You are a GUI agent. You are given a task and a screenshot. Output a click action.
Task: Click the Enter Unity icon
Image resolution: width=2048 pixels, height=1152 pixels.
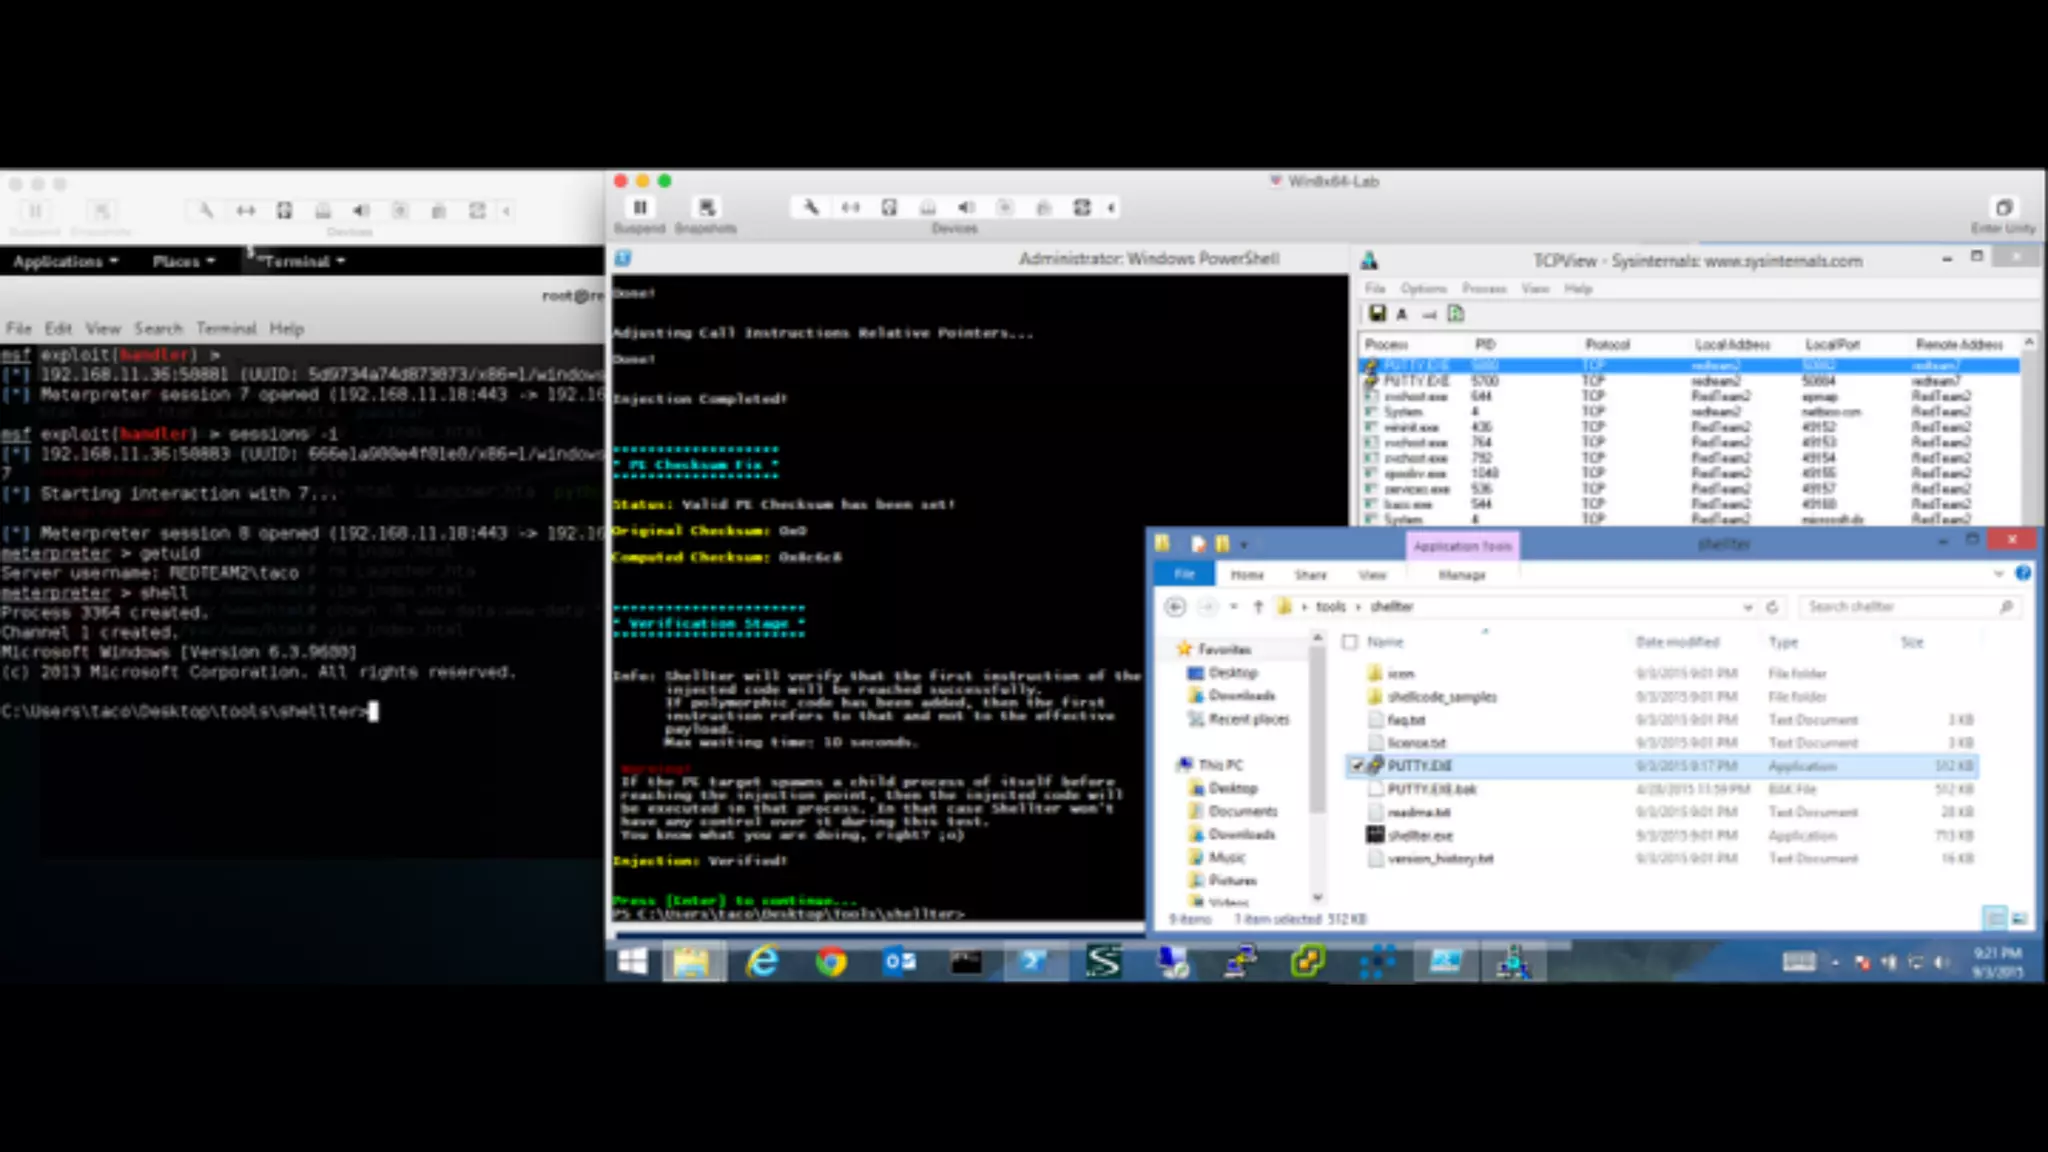(x=2003, y=208)
